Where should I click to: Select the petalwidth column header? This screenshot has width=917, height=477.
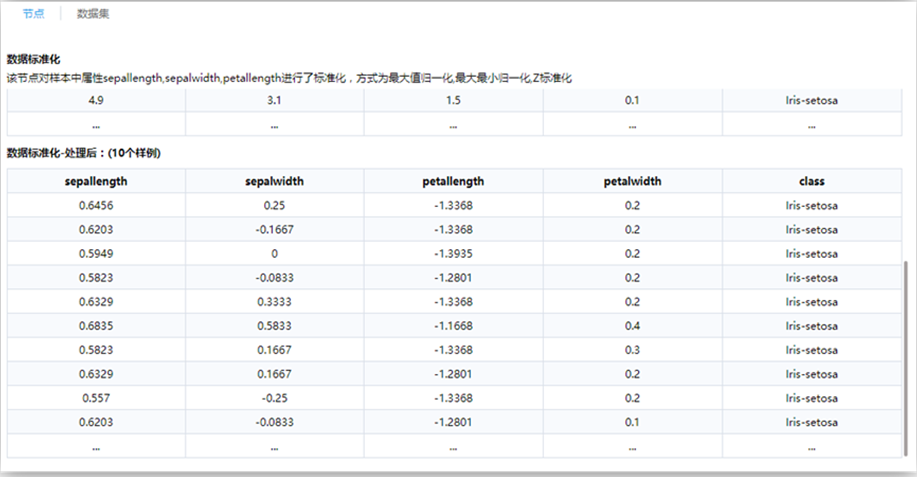[x=633, y=182]
